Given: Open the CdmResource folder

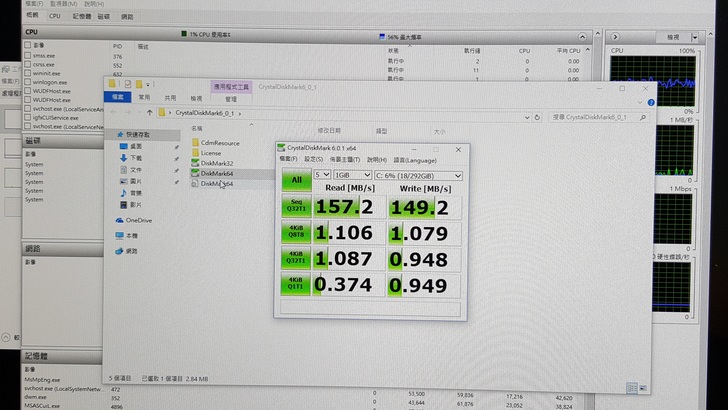Looking at the screenshot, I should tap(220, 143).
